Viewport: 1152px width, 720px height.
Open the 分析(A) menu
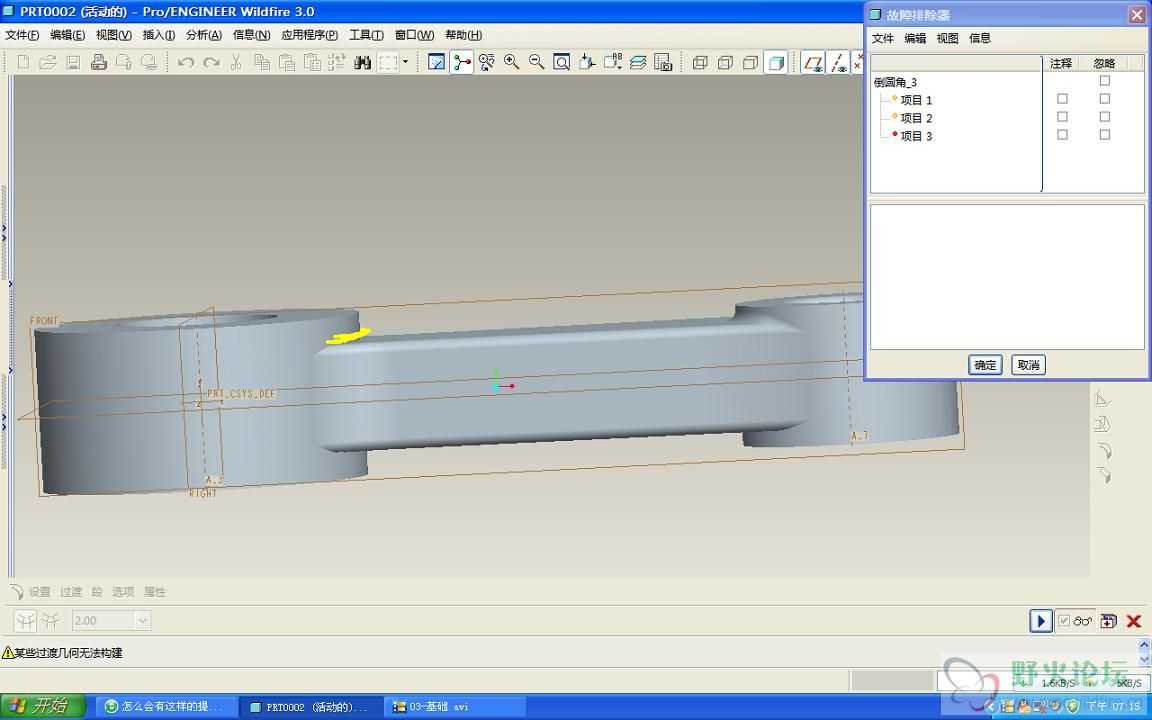coord(204,35)
